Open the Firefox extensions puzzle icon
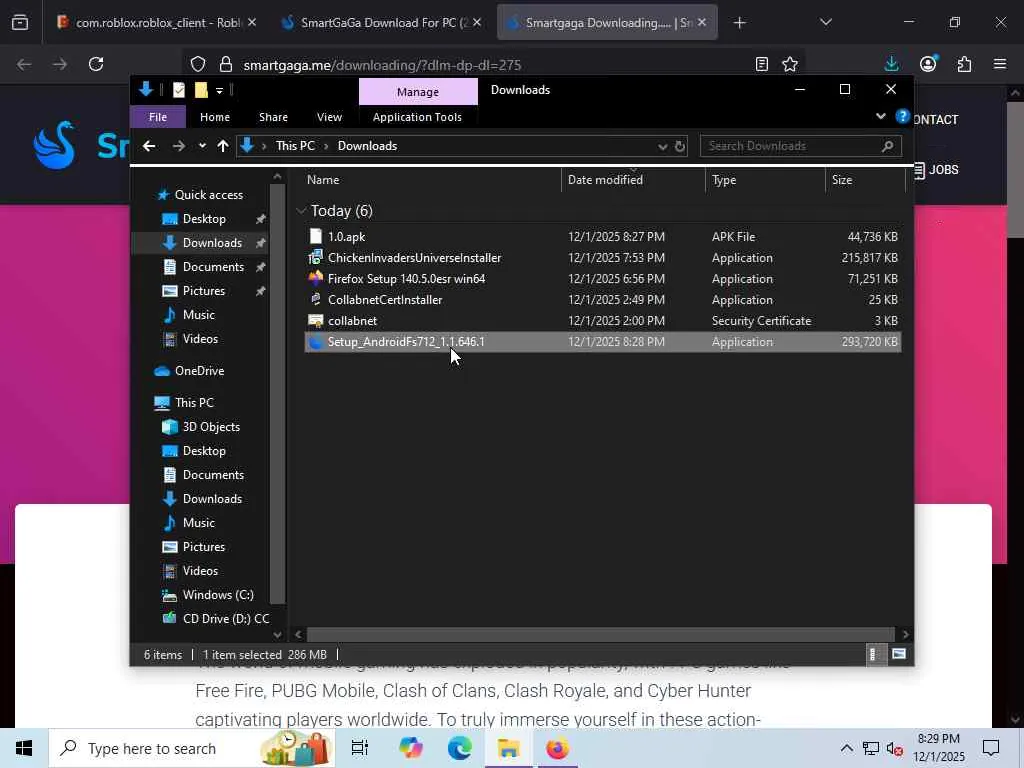 [x=964, y=64]
